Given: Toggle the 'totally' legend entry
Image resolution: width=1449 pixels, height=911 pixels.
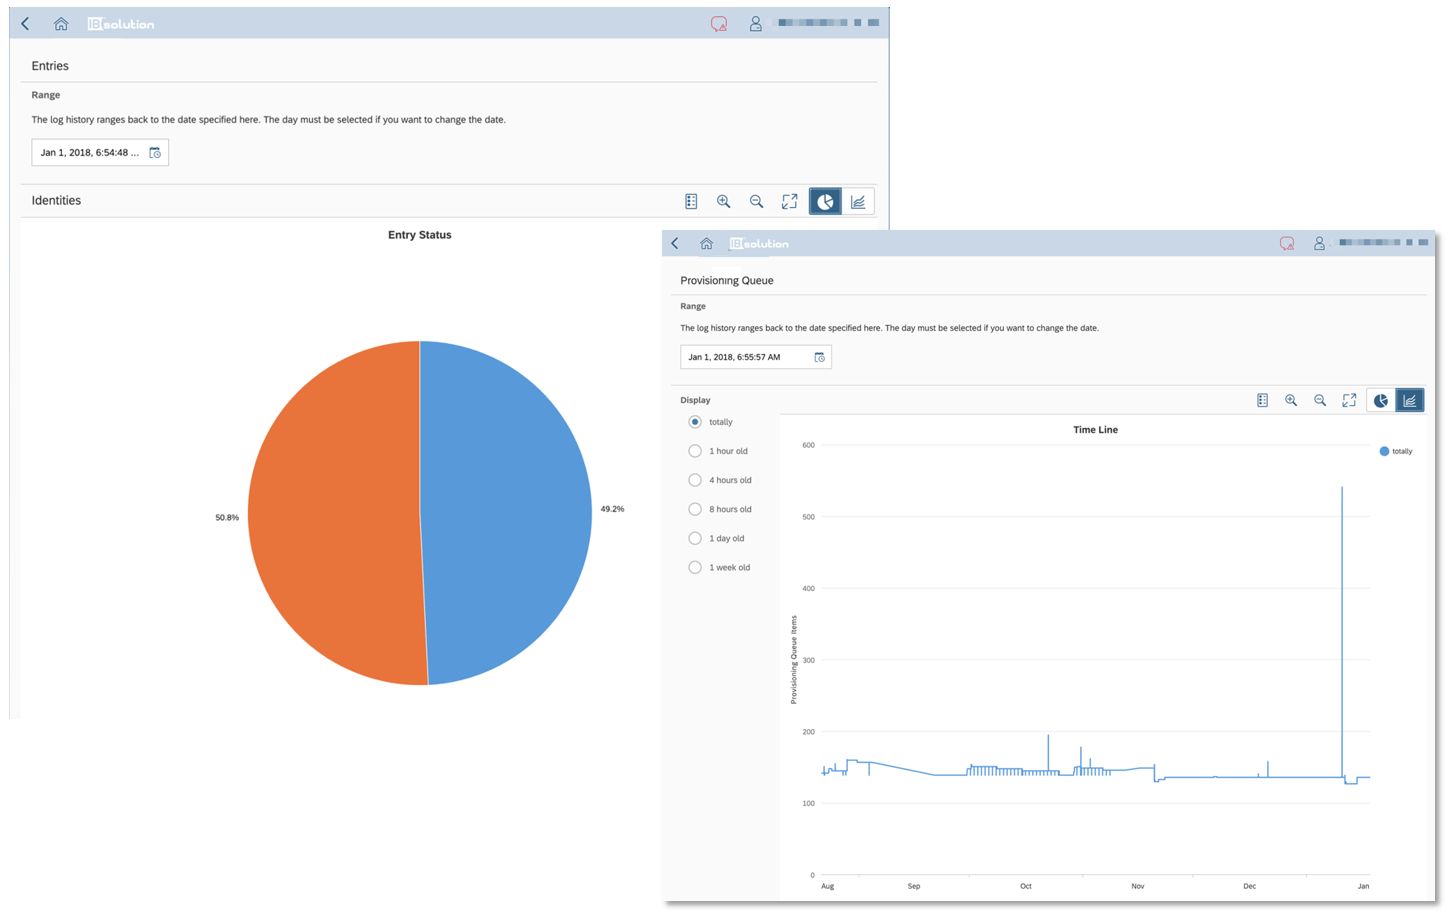Looking at the screenshot, I should (x=1396, y=451).
